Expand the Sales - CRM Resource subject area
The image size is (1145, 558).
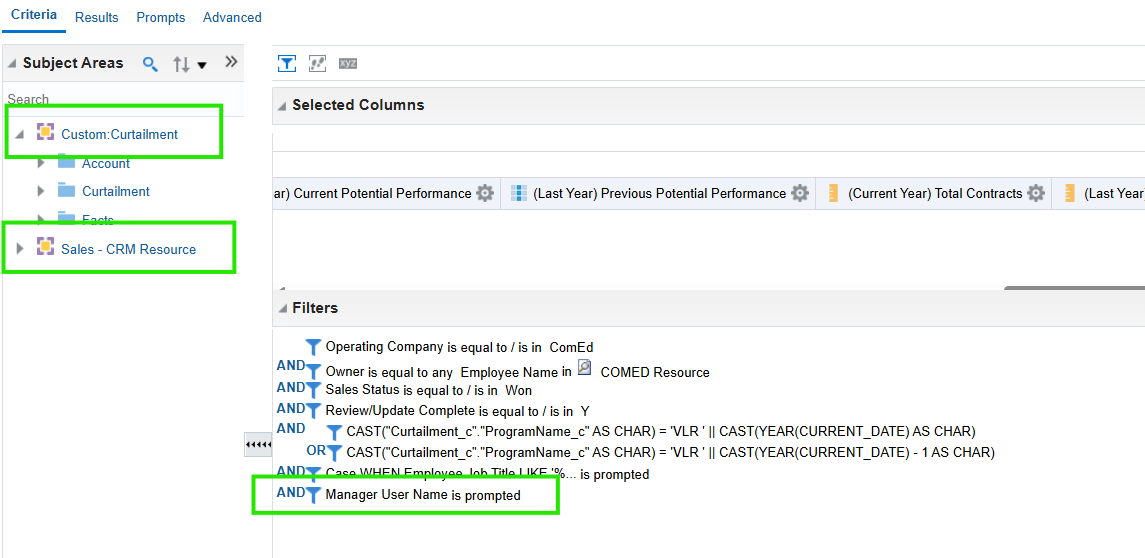tap(20, 249)
